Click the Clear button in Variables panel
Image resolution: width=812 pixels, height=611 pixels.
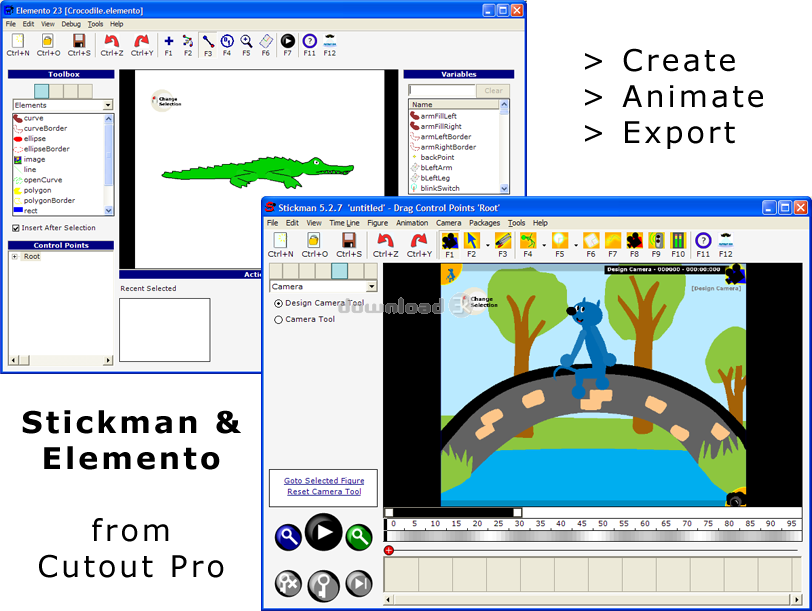493,91
